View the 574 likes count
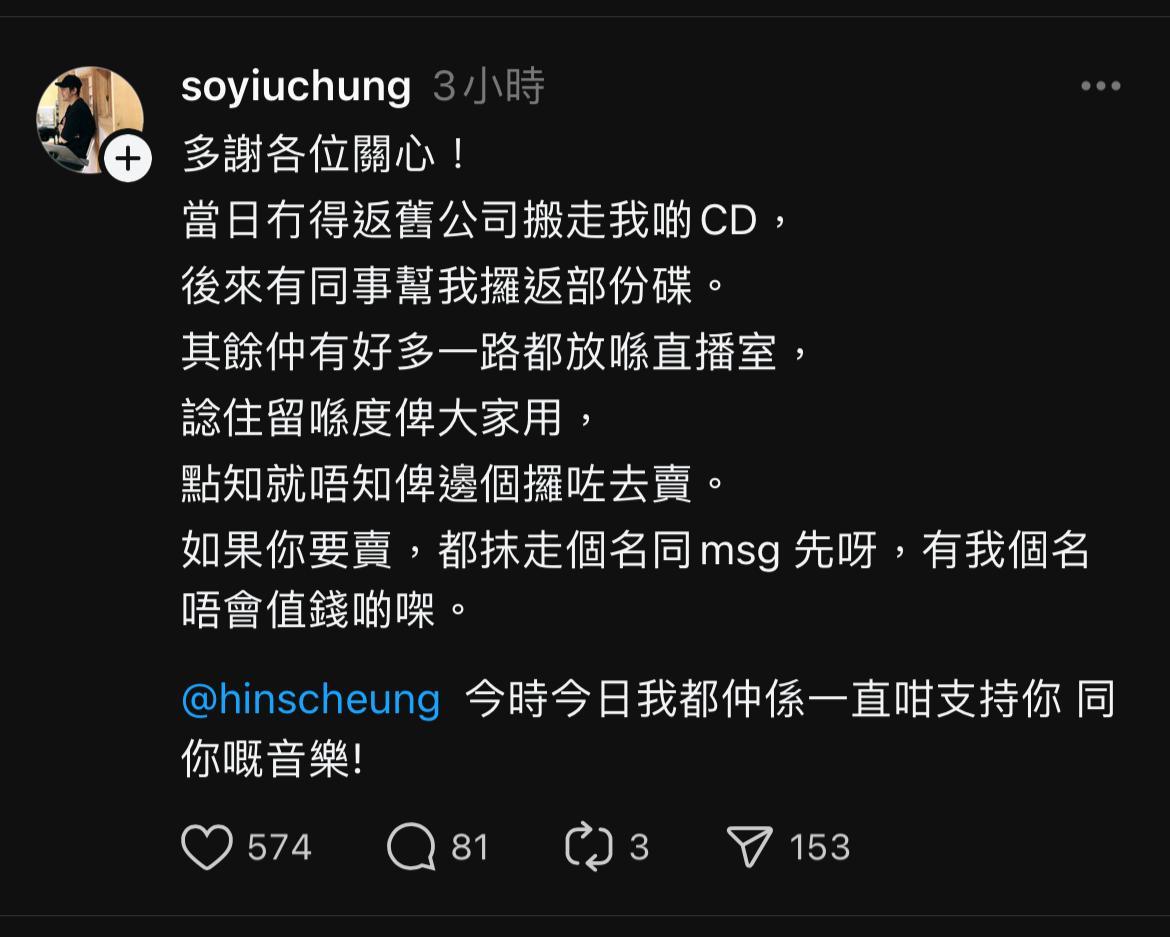This screenshot has height=937, width=1170. pos(279,847)
